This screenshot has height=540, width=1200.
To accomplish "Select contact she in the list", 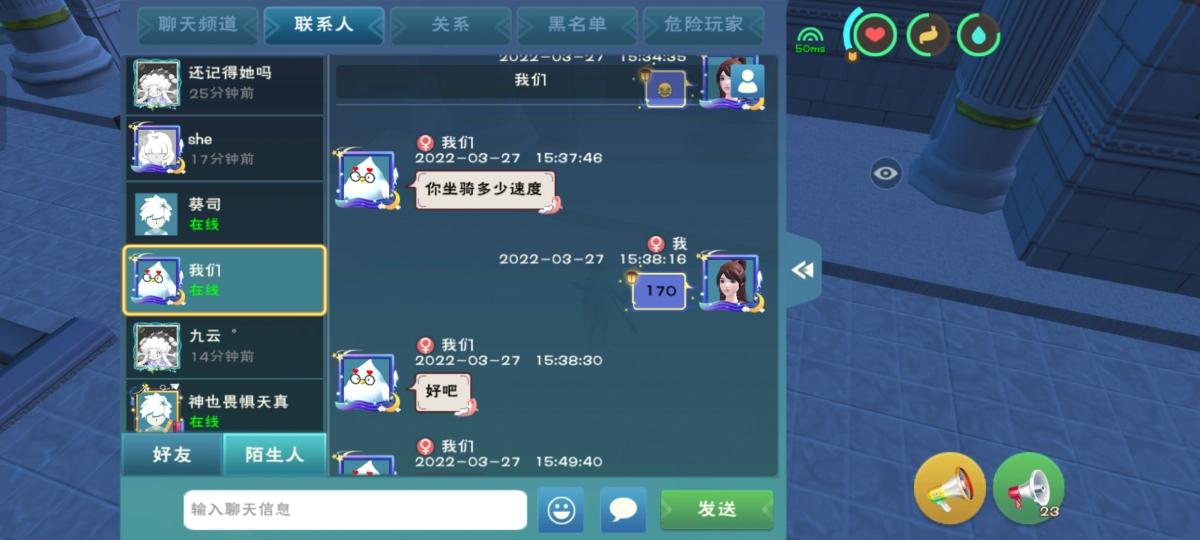I will click(224, 148).
